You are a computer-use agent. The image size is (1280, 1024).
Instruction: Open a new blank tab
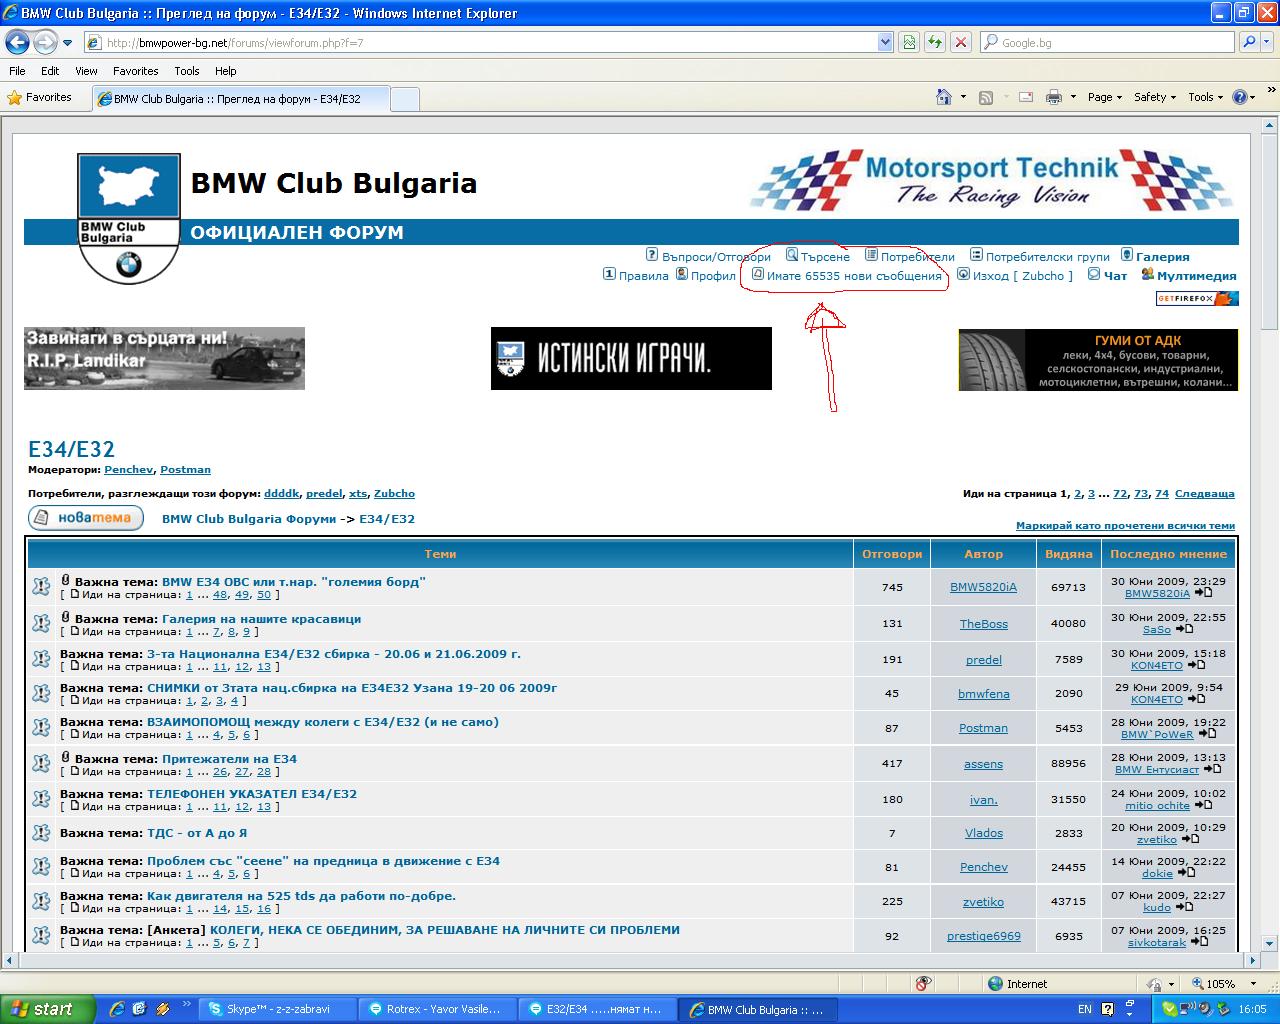(x=404, y=99)
